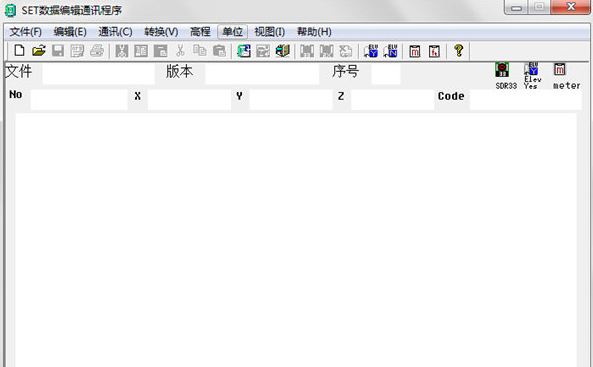Click the Cut scissors icon

tap(180, 51)
